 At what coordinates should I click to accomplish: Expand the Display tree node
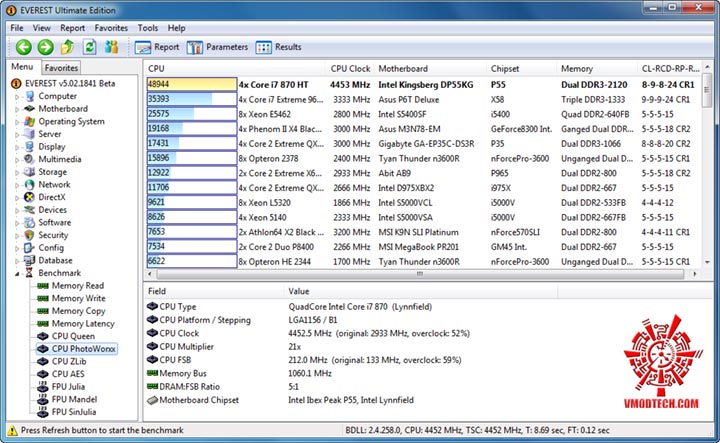17,147
